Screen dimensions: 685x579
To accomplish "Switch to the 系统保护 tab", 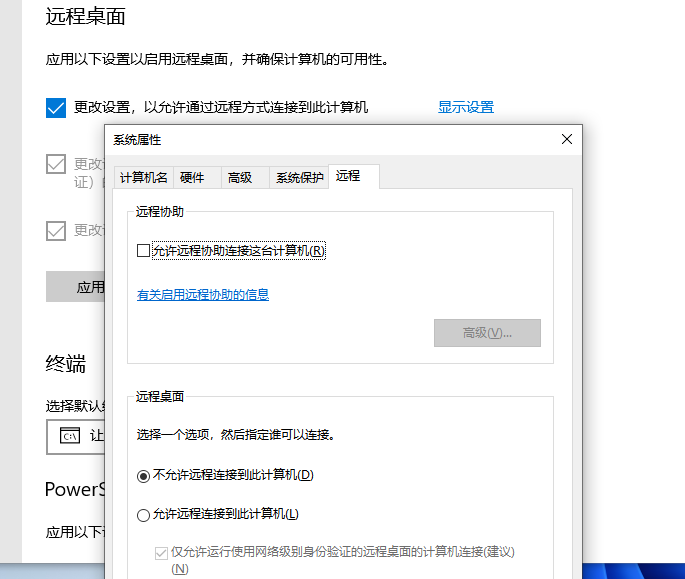I will (299, 178).
